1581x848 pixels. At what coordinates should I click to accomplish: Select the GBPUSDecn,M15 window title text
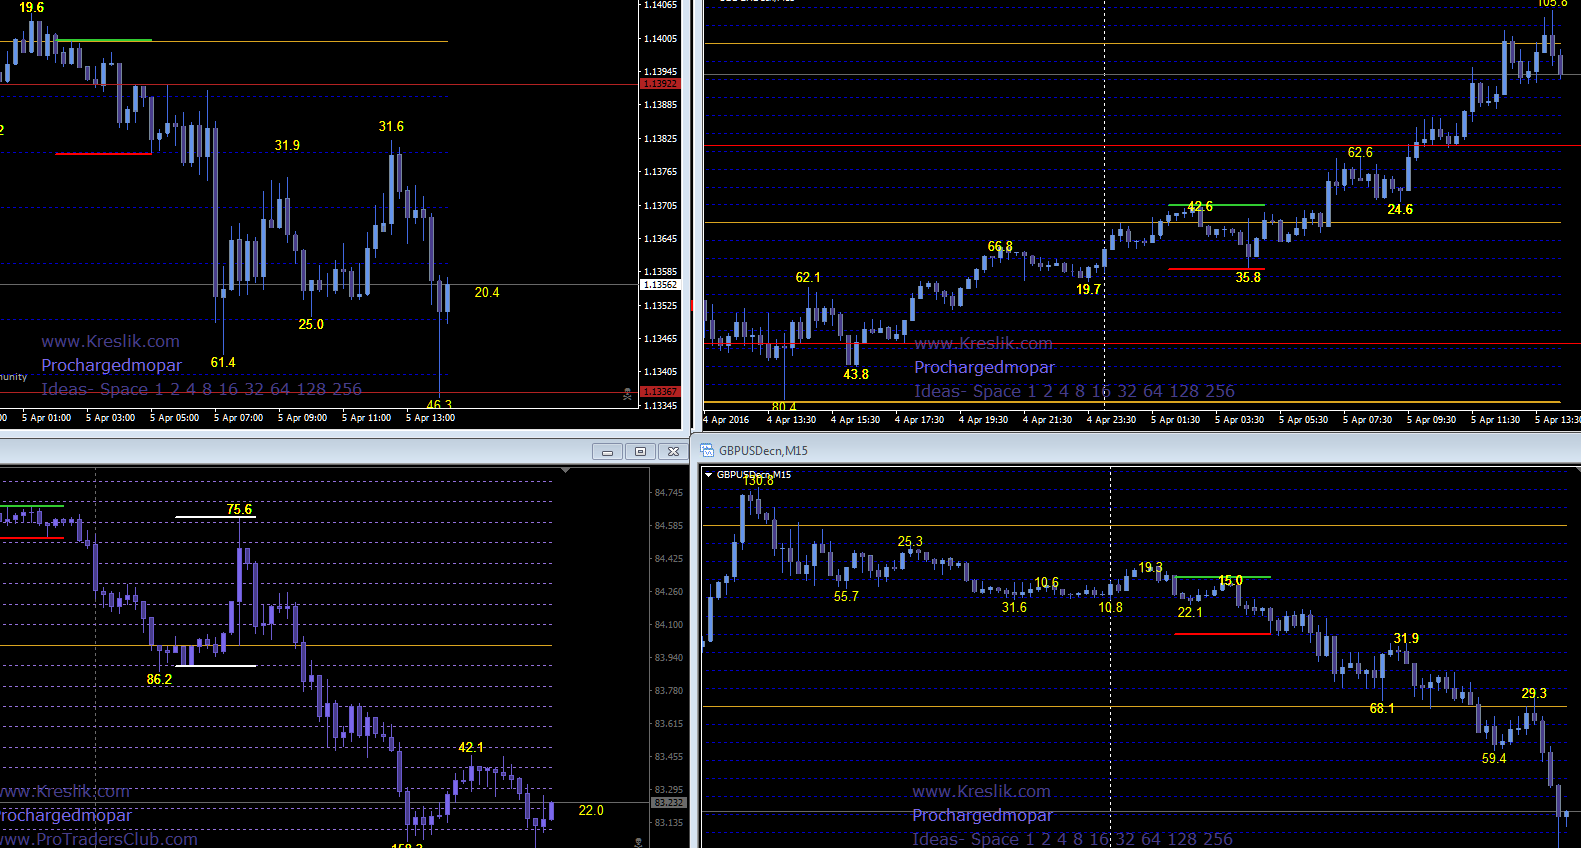(x=763, y=451)
